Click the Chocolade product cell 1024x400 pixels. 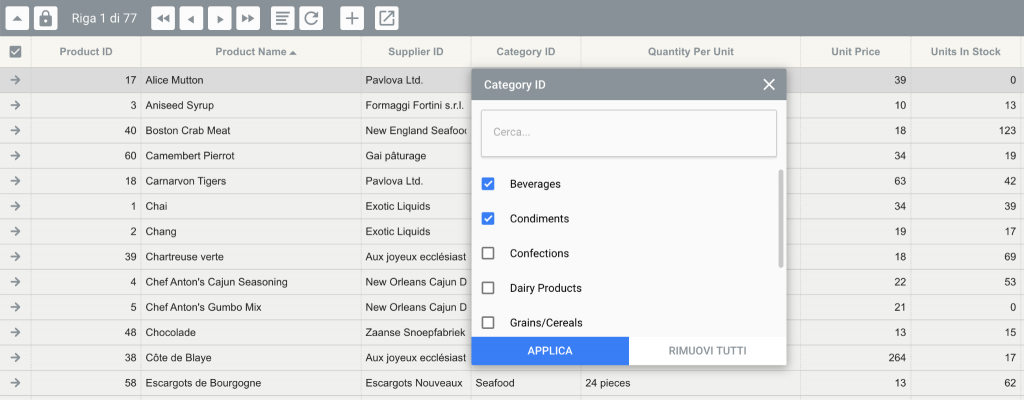pyautogui.click(x=251, y=332)
